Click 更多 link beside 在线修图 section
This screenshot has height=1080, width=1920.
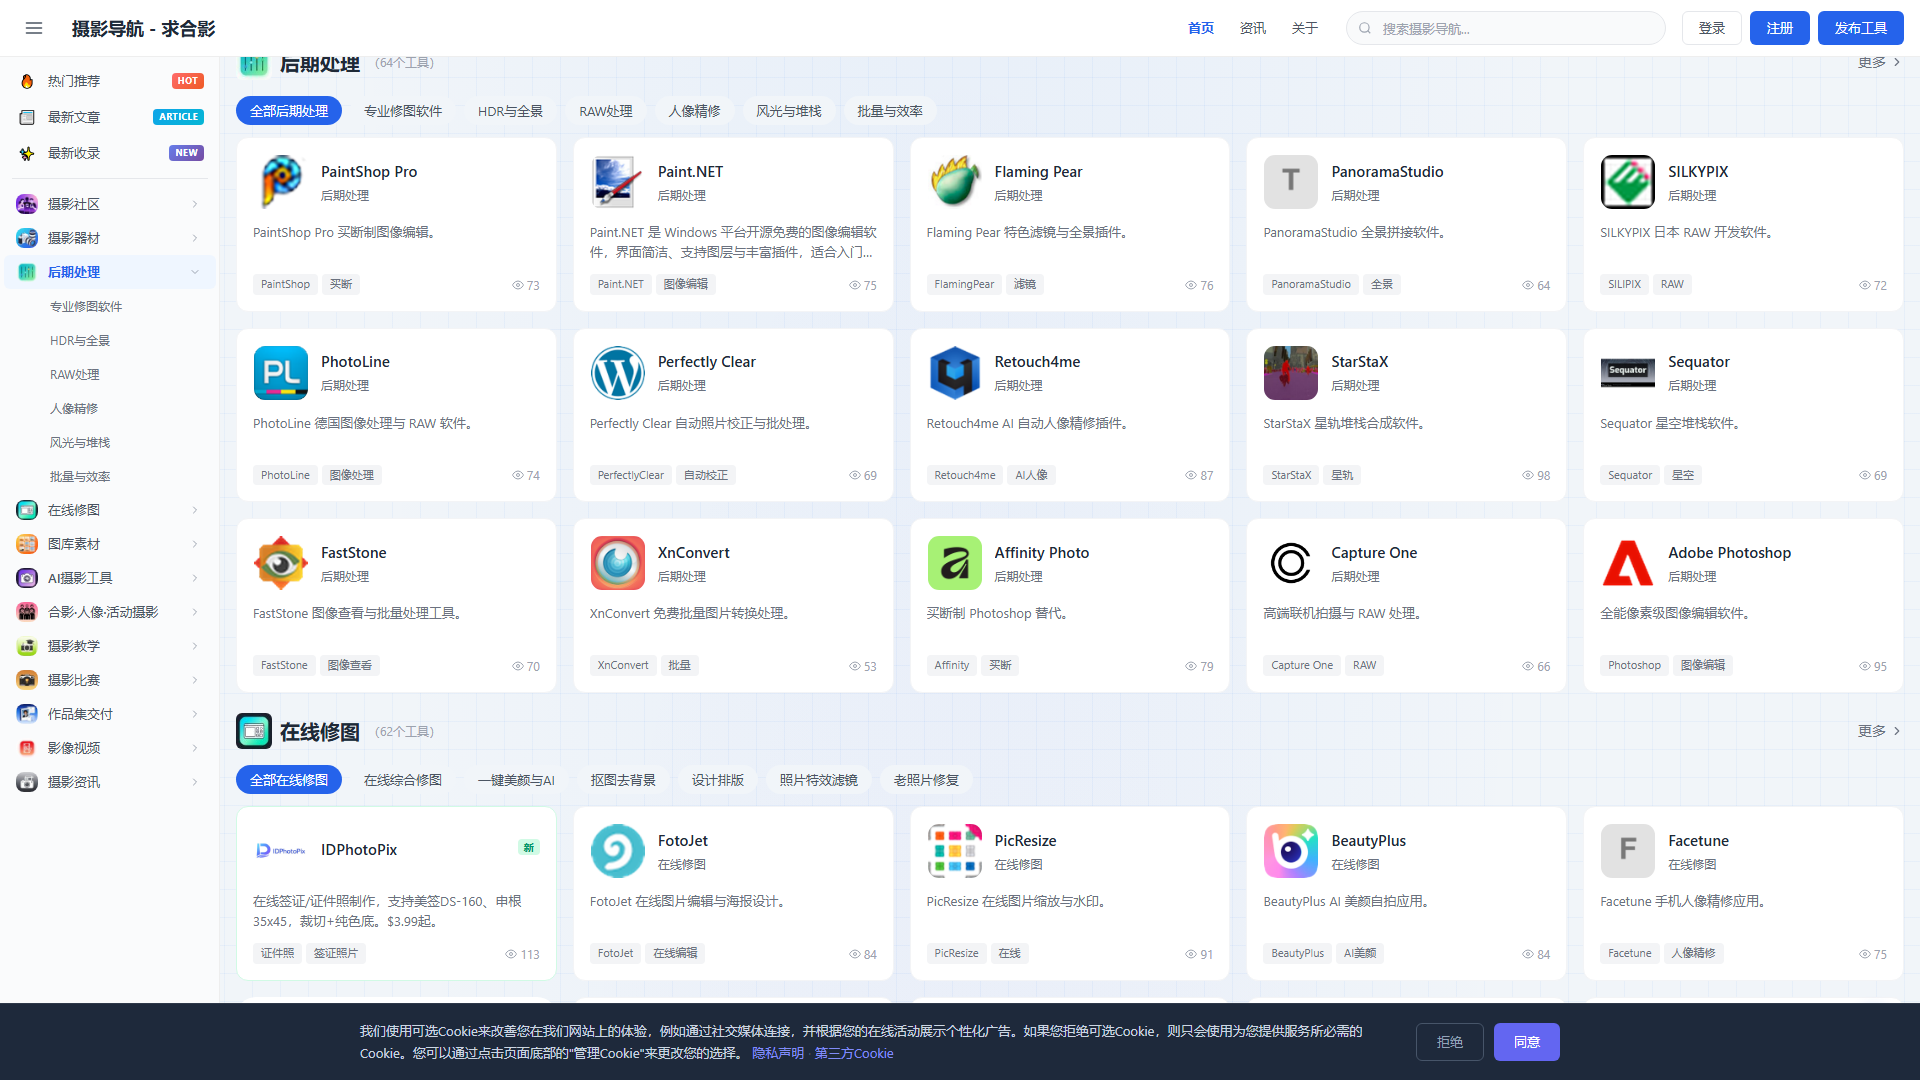1879,731
